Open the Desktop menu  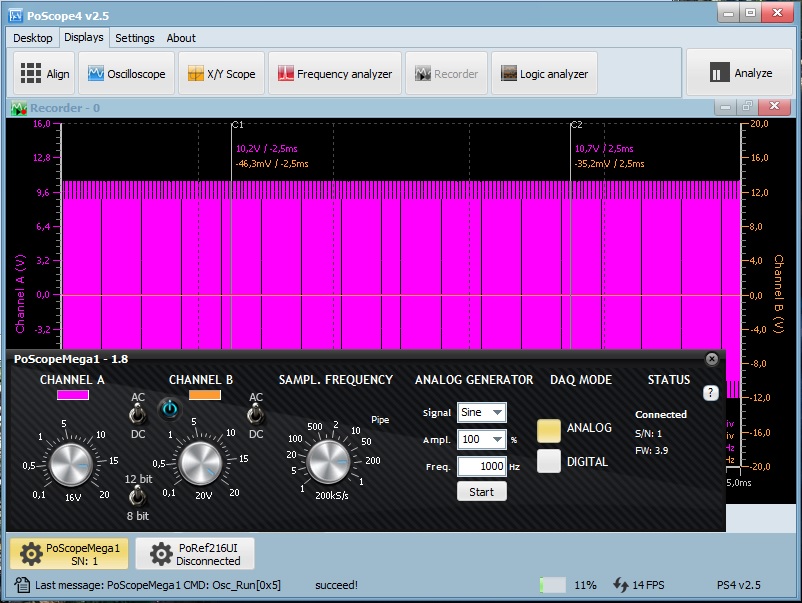click(x=33, y=38)
